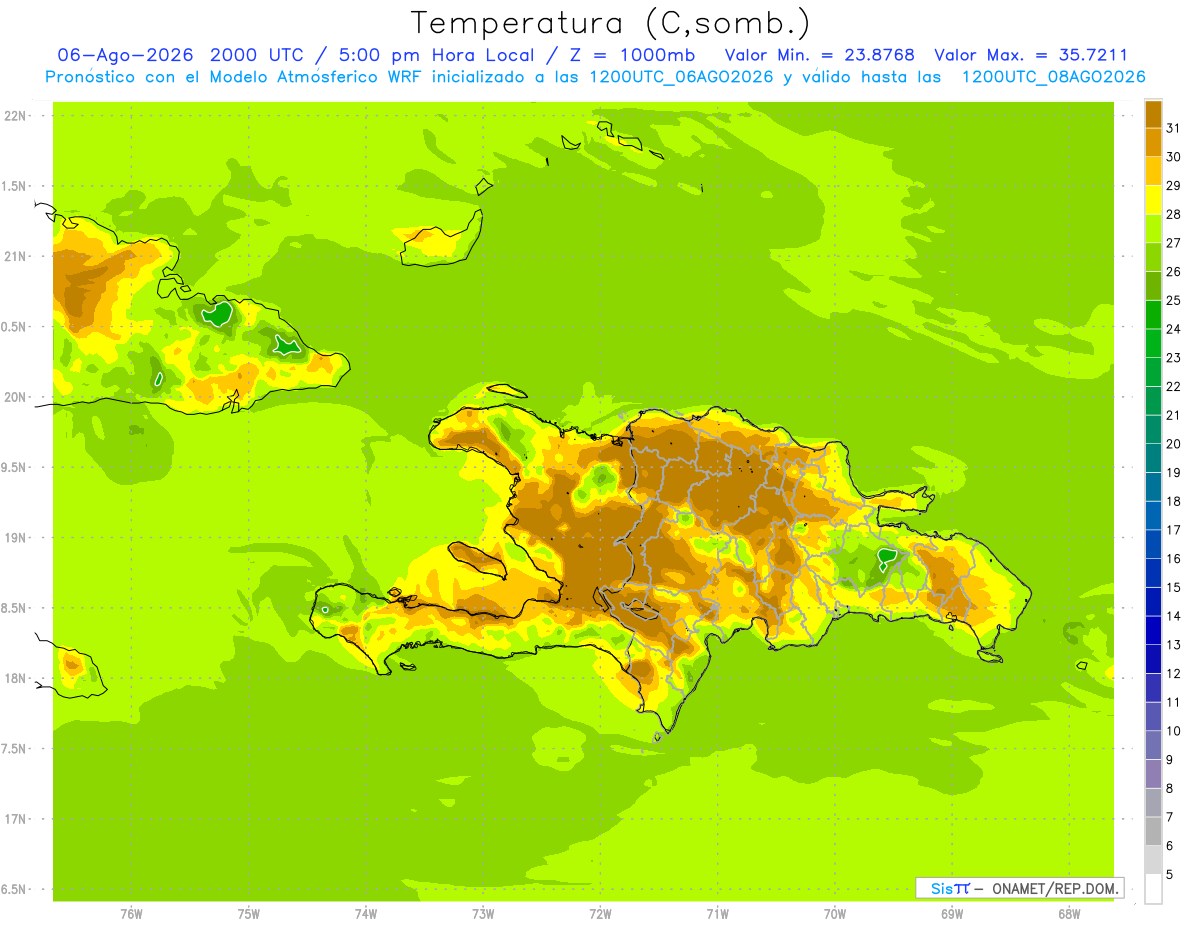The height and width of the screenshot is (927, 1200).
Task: Click the yellow legend swatch between 28 and 29
Action: pyautogui.click(x=1153, y=199)
